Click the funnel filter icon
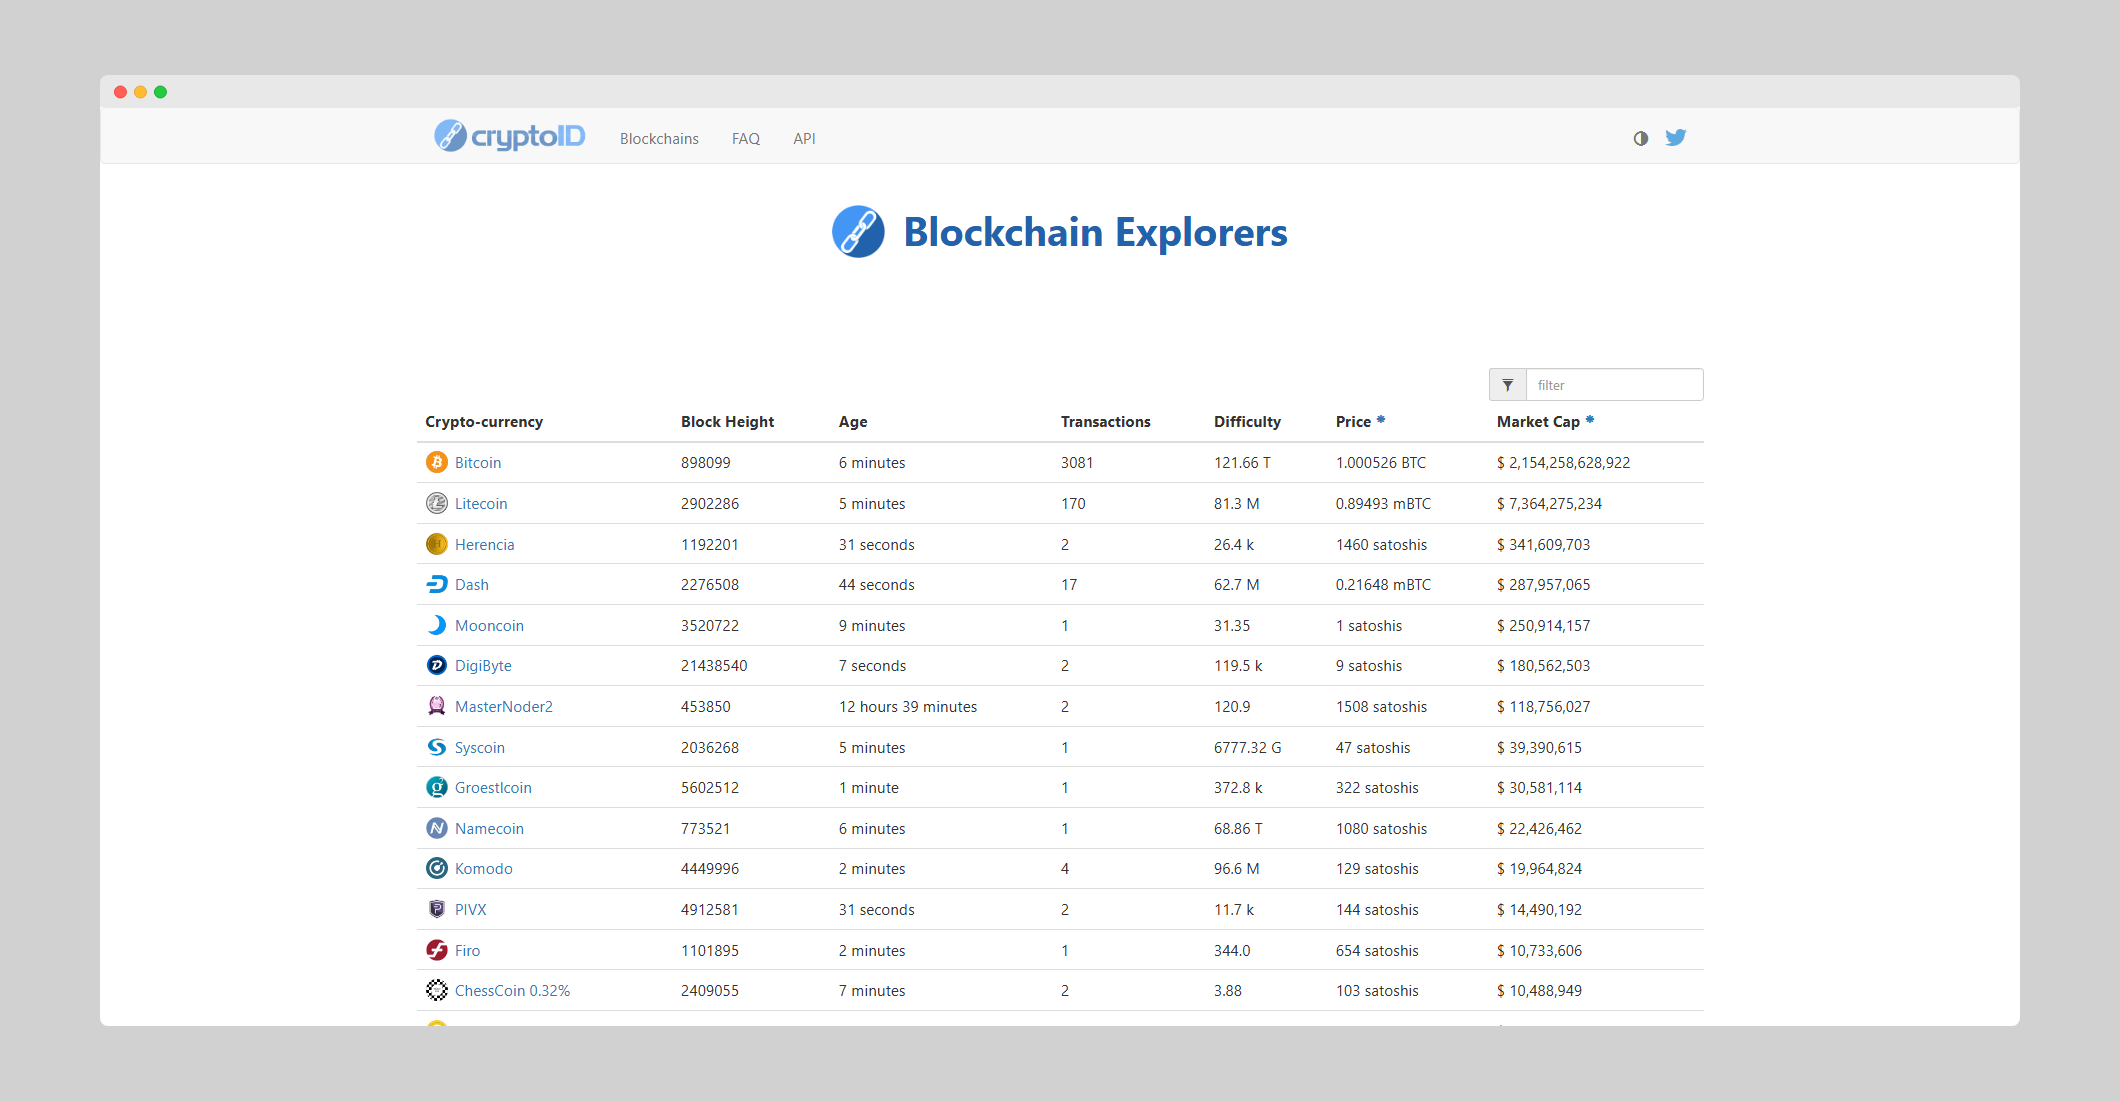Screen dimensions: 2120x1101 click(1508, 385)
